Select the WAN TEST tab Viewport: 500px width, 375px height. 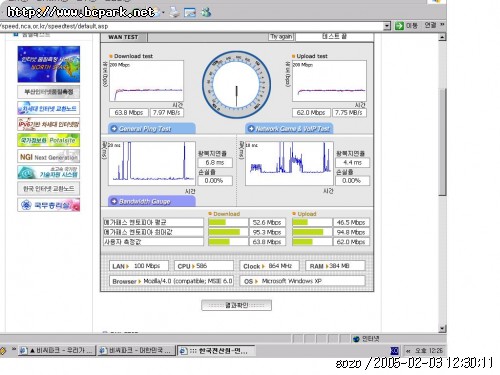click(123, 37)
